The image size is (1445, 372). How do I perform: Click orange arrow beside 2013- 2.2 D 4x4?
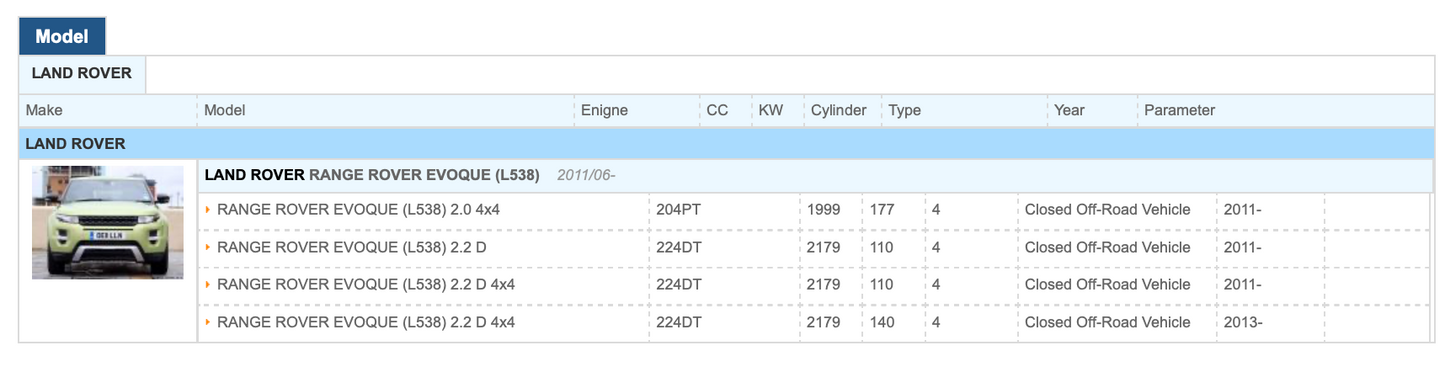(x=208, y=323)
